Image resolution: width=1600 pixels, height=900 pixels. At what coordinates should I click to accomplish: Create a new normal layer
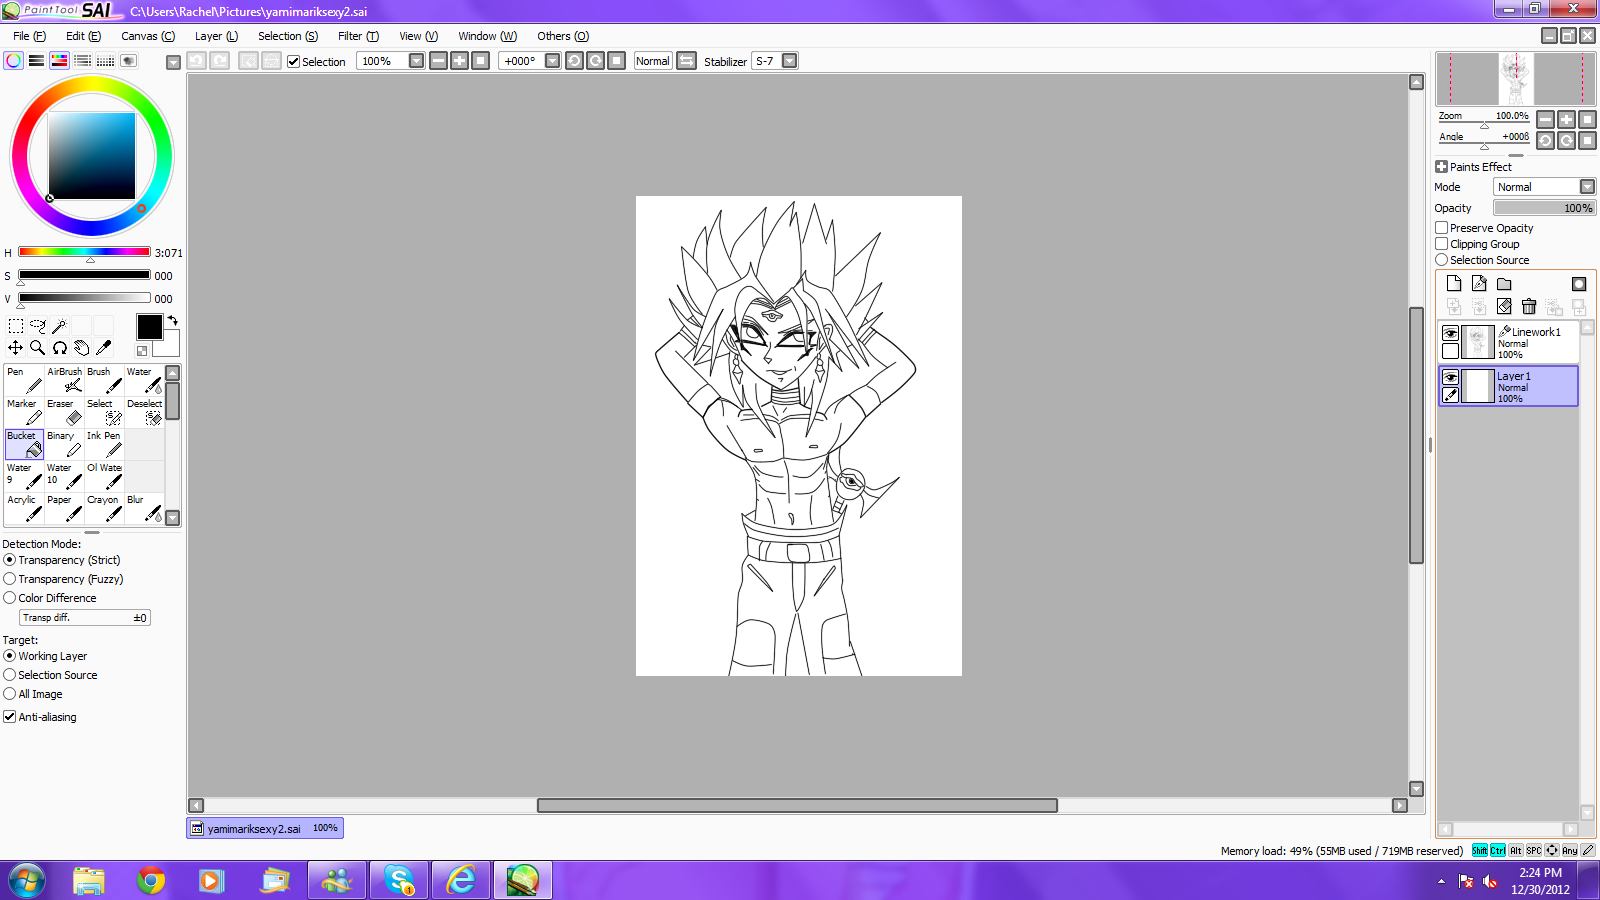[x=1454, y=284]
